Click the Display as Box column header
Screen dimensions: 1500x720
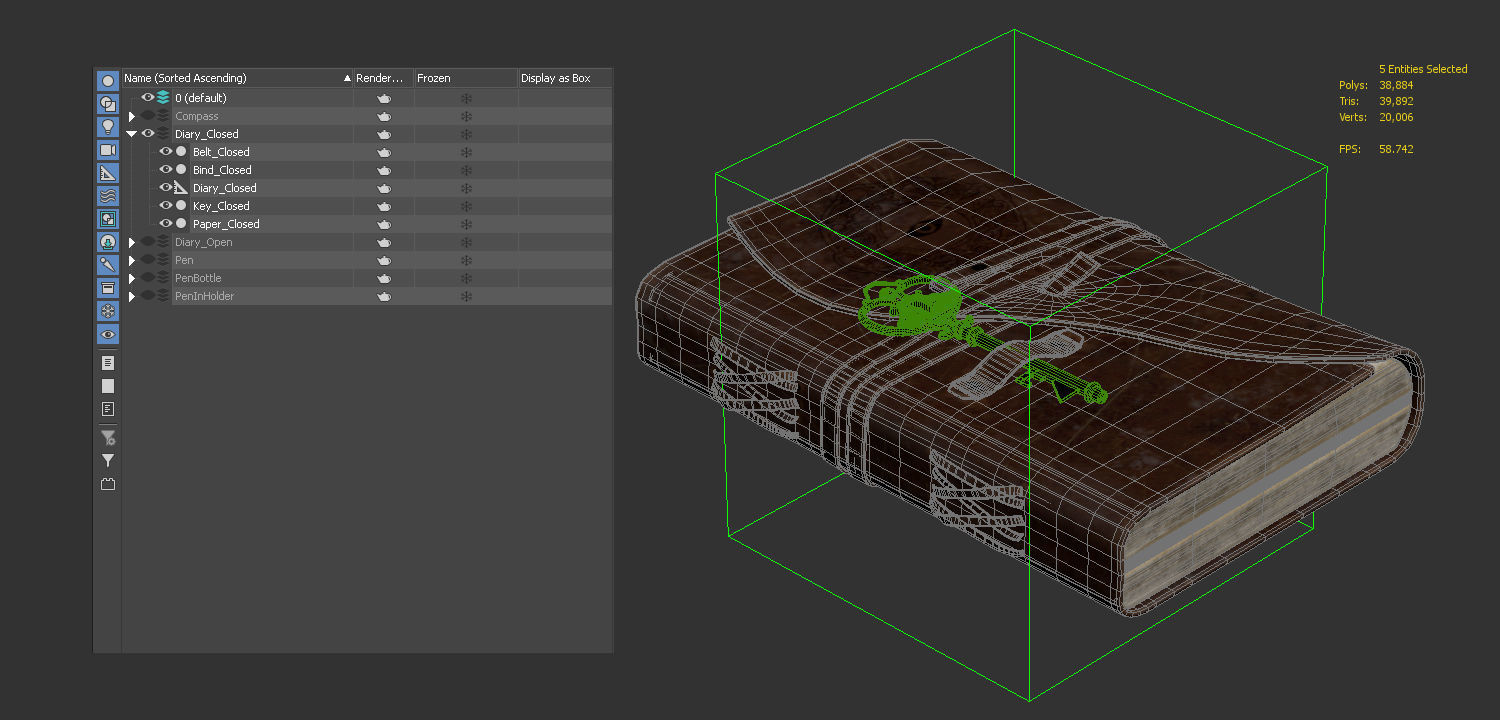(565, 78)
